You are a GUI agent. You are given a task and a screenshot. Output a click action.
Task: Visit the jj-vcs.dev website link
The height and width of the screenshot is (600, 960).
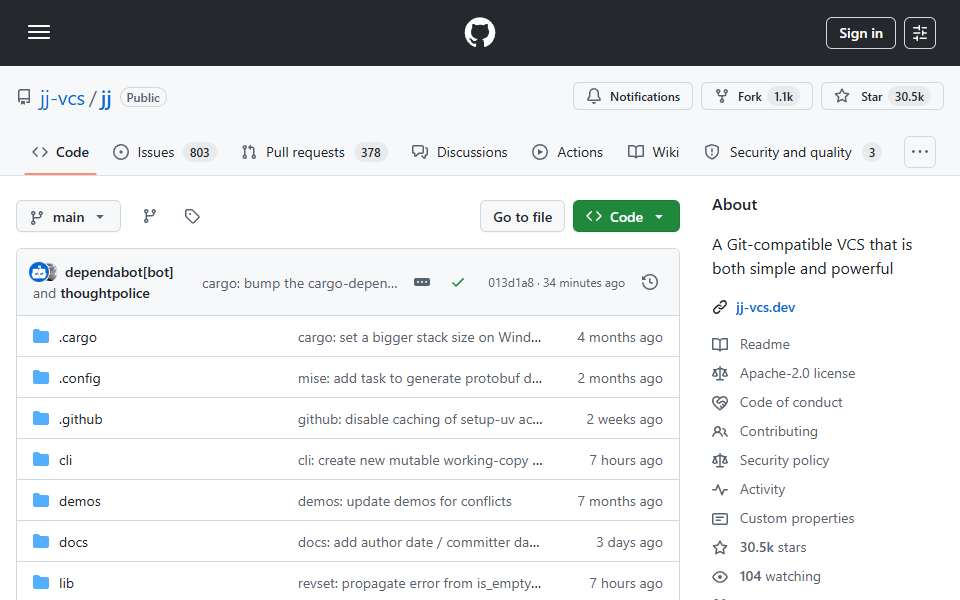pos(765,307)
